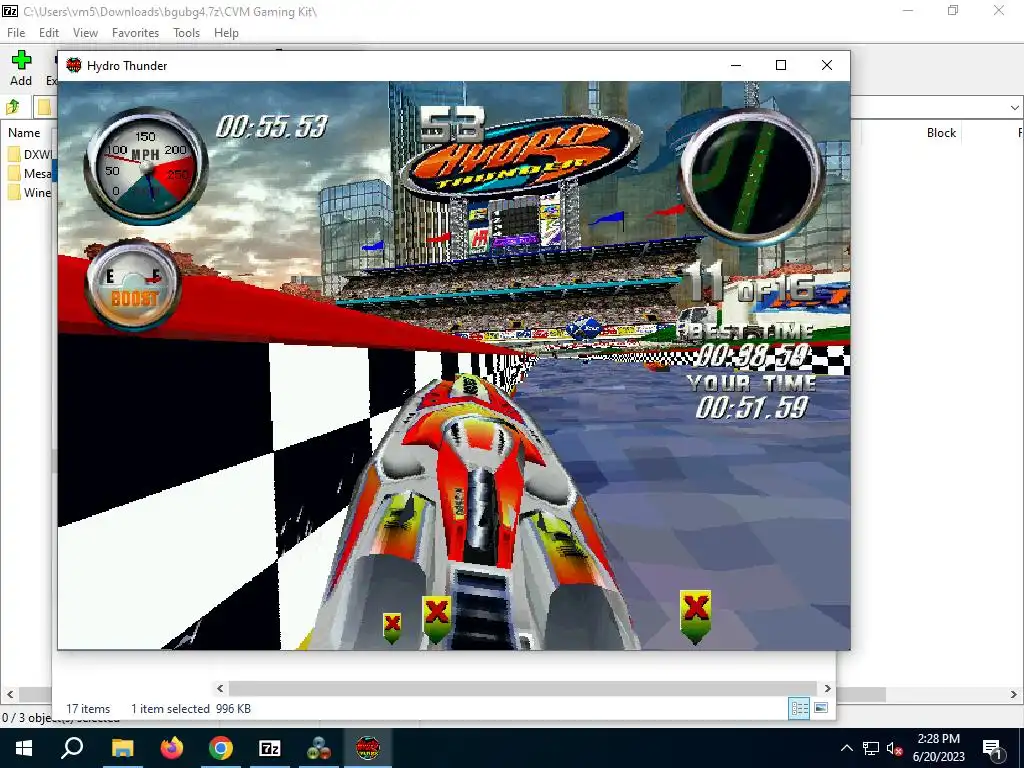Click the Hydro Thunder window title icon
The image size is (1024, 768).
click(x=74, y=65)
